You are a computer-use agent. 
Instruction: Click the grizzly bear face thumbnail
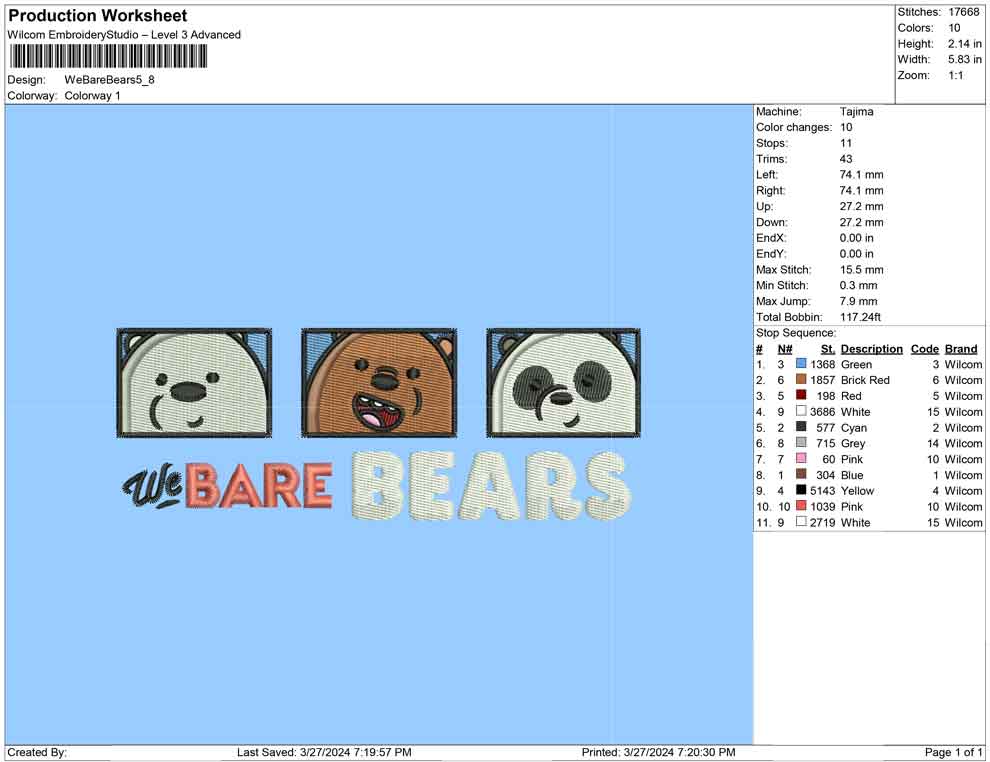tap(379, 383)
